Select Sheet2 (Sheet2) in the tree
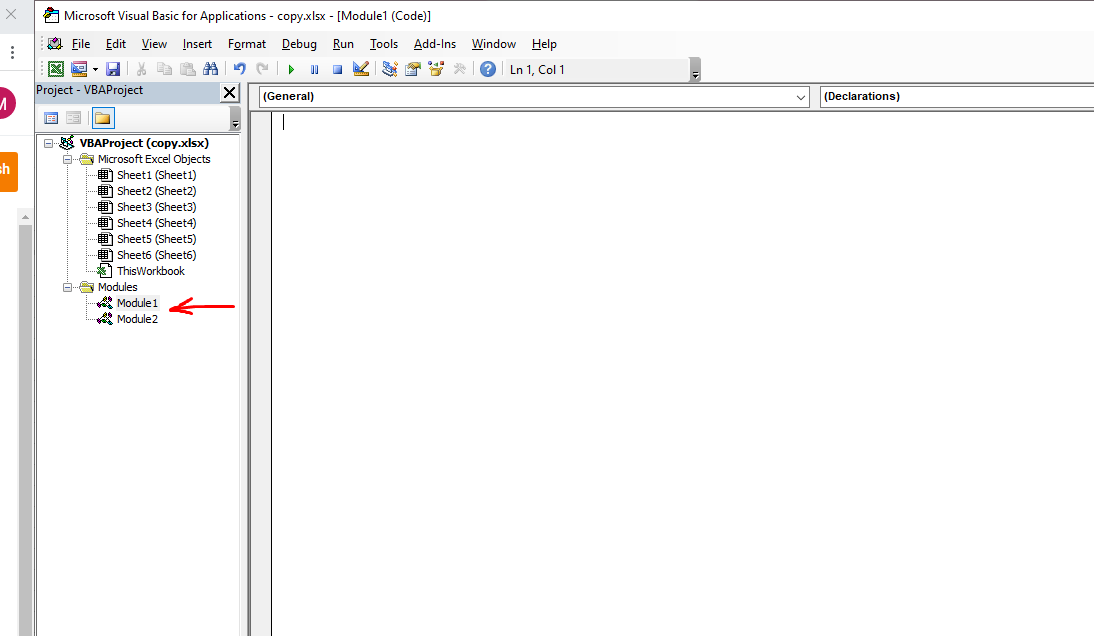The width and height of the screenshot is (1094, 636). click(156, 191)
